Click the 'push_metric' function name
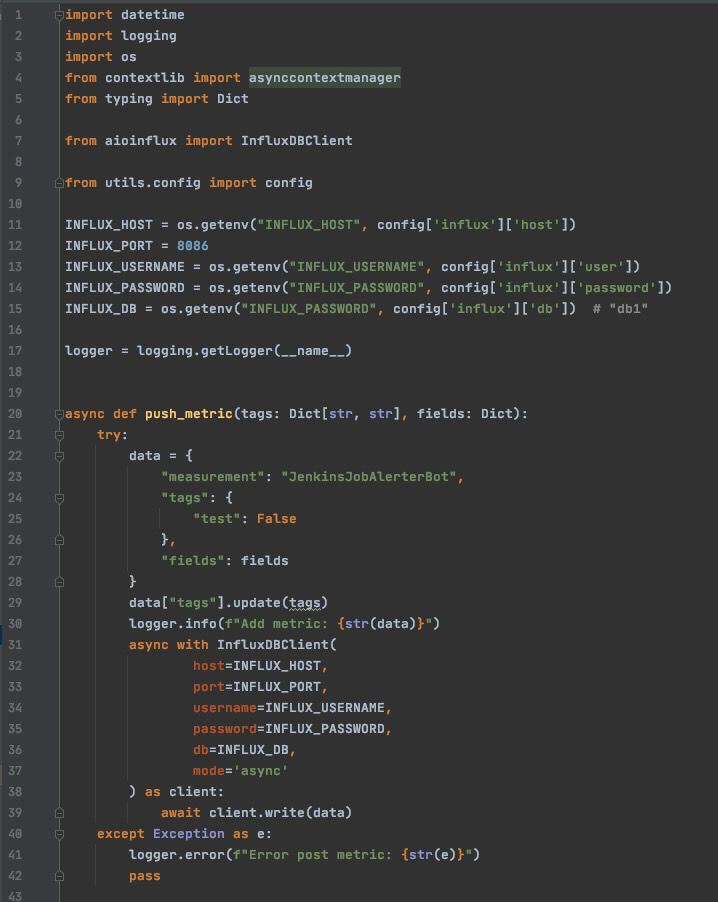 189,414
